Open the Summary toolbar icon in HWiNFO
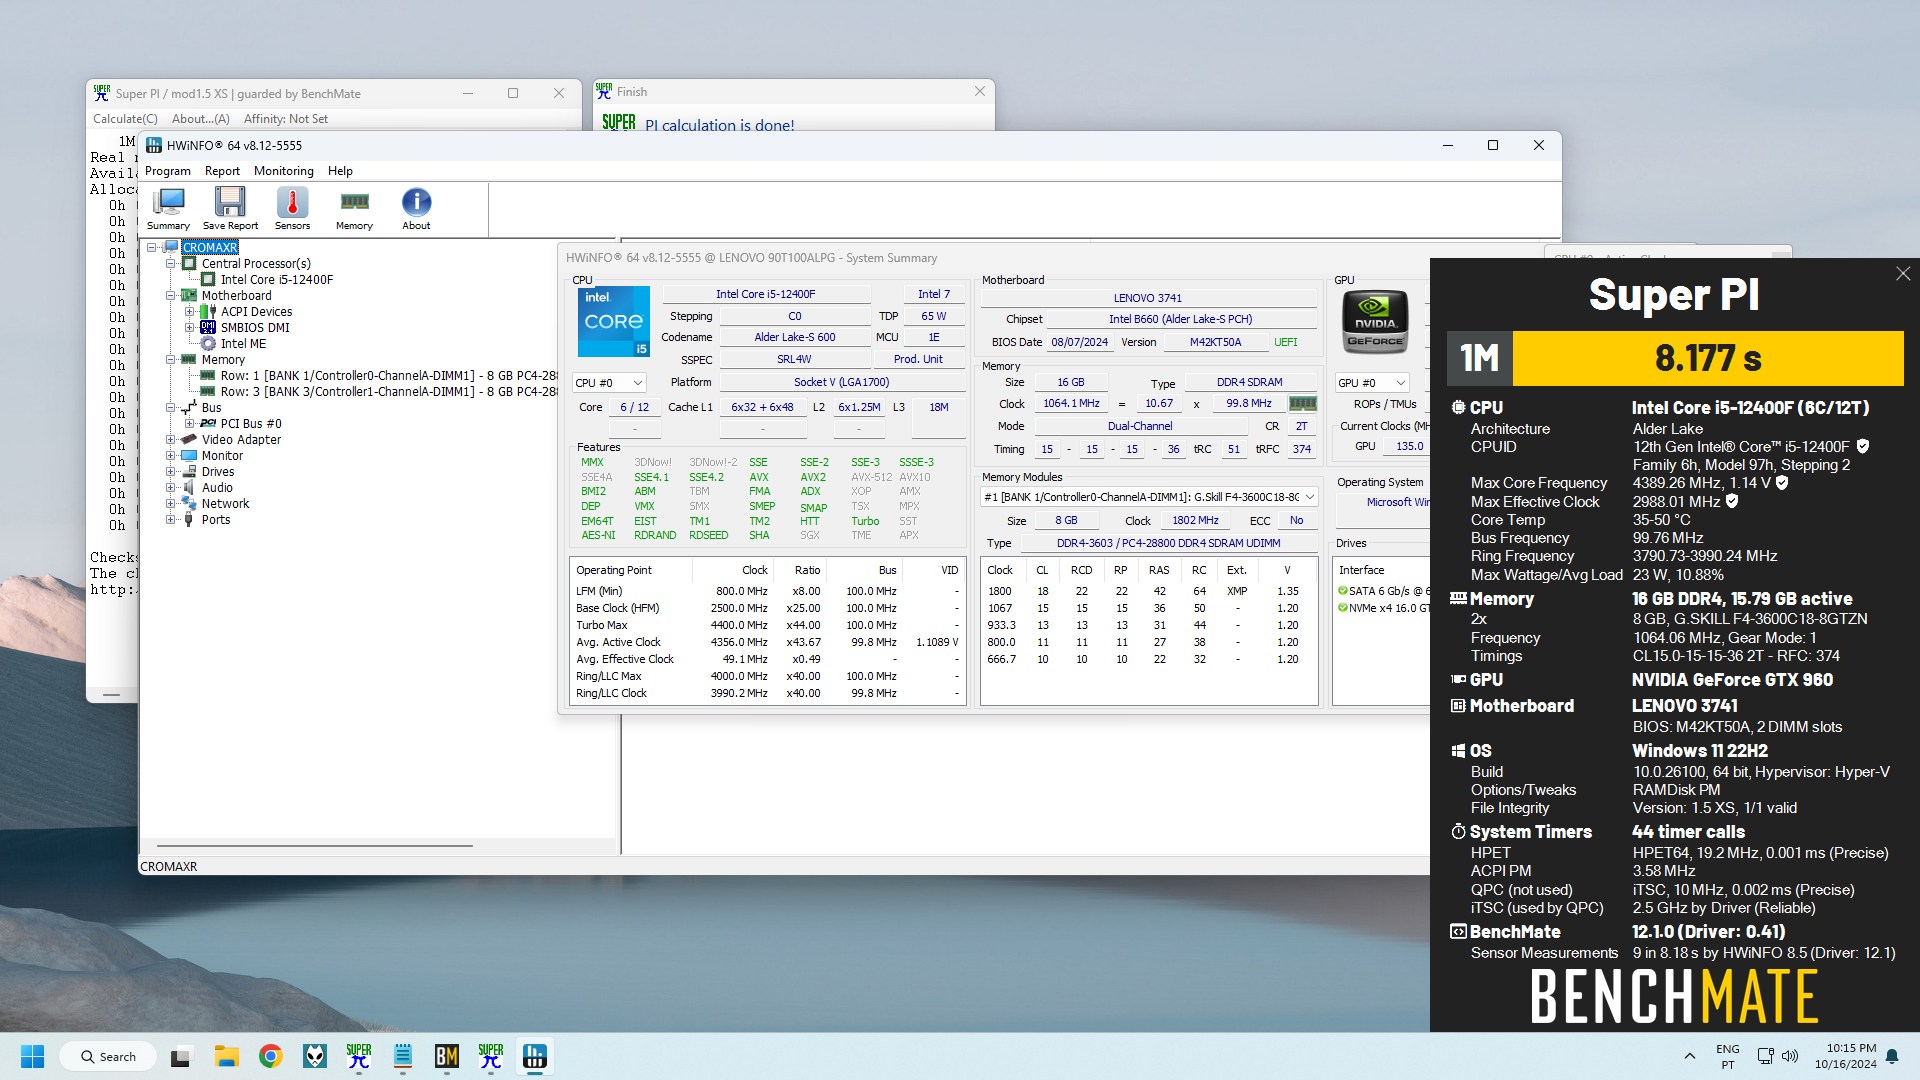This screenshot has width=1920, height=1080. click(168, 209)
